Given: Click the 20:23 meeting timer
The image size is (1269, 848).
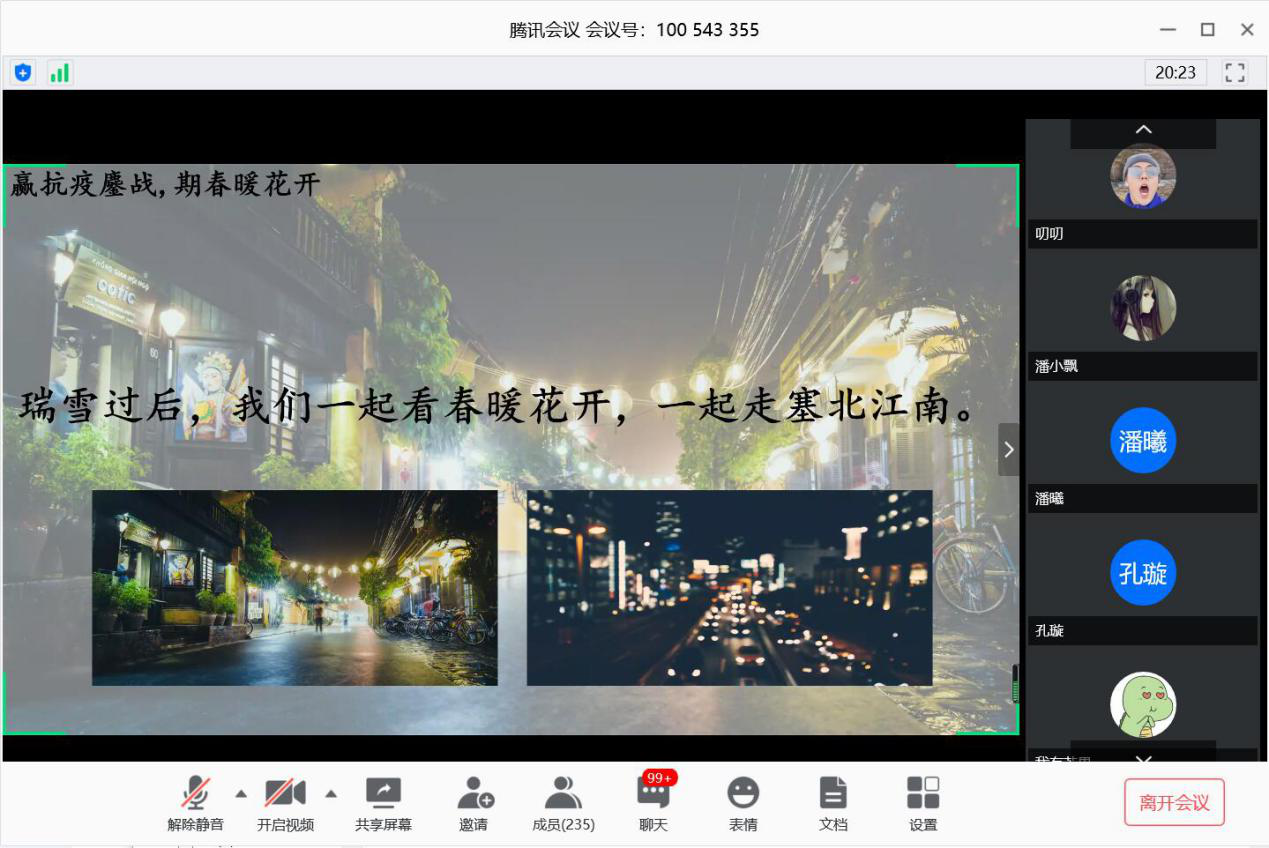Looking at the screenshot, I should [x=1175, y=72].
